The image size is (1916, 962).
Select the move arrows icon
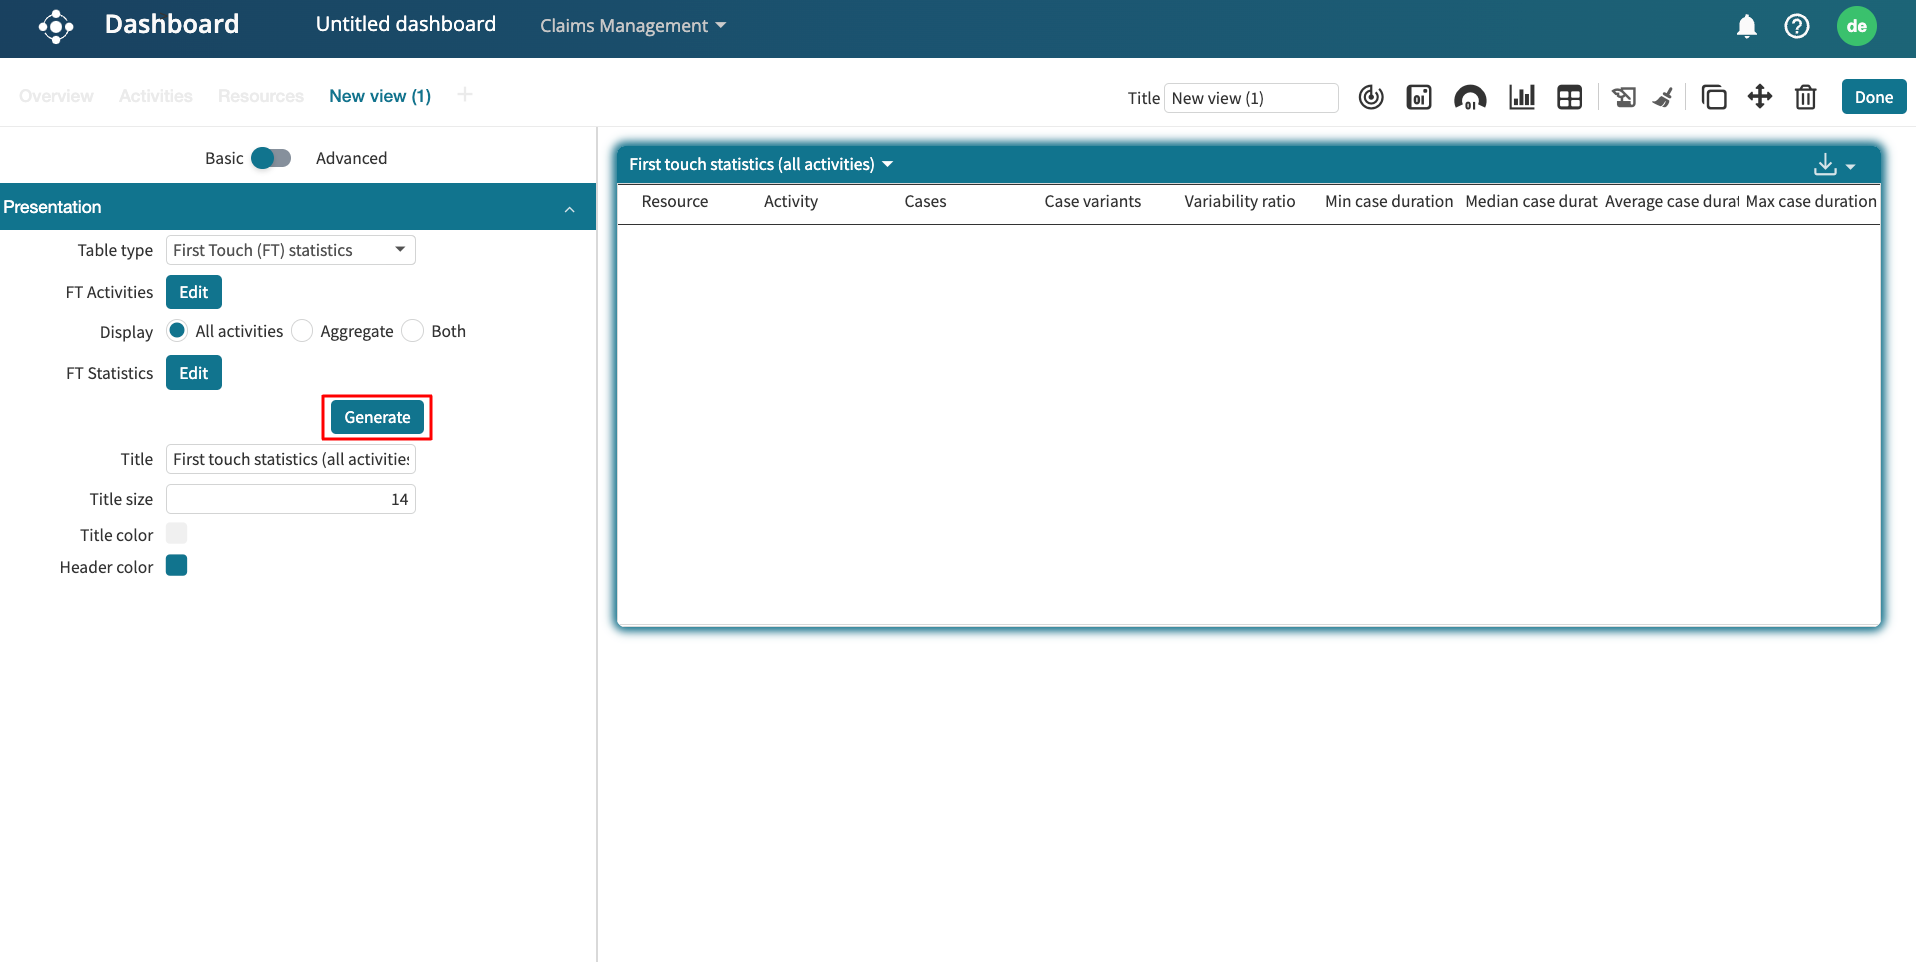tap(1759, 97)
